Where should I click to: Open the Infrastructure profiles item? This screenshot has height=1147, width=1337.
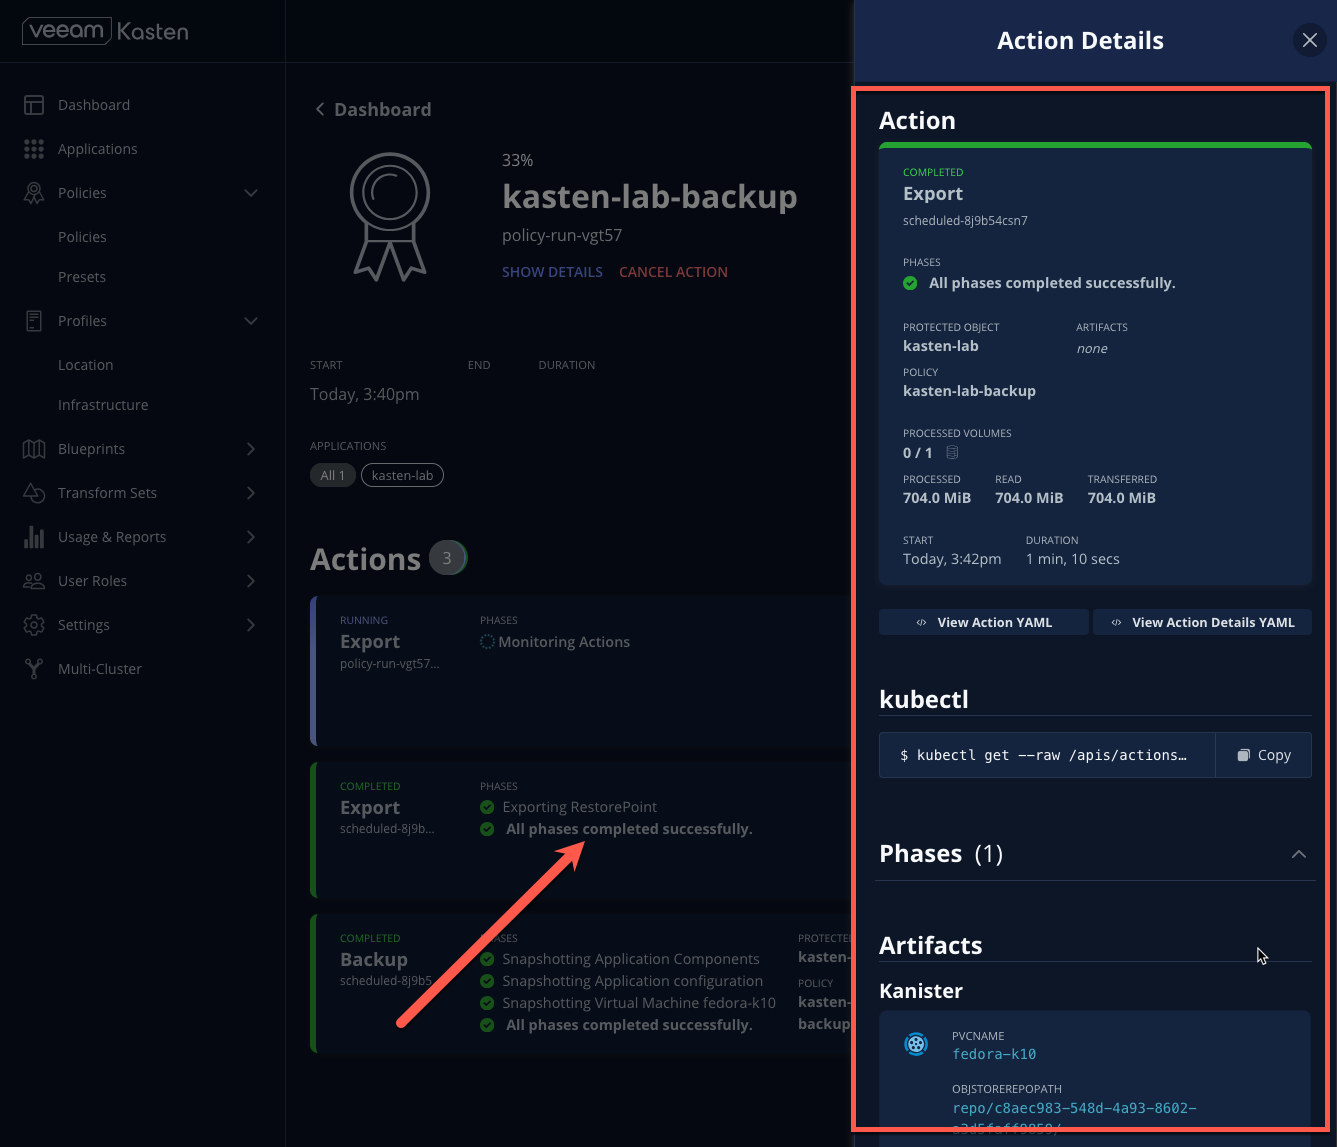coord(103,405)
